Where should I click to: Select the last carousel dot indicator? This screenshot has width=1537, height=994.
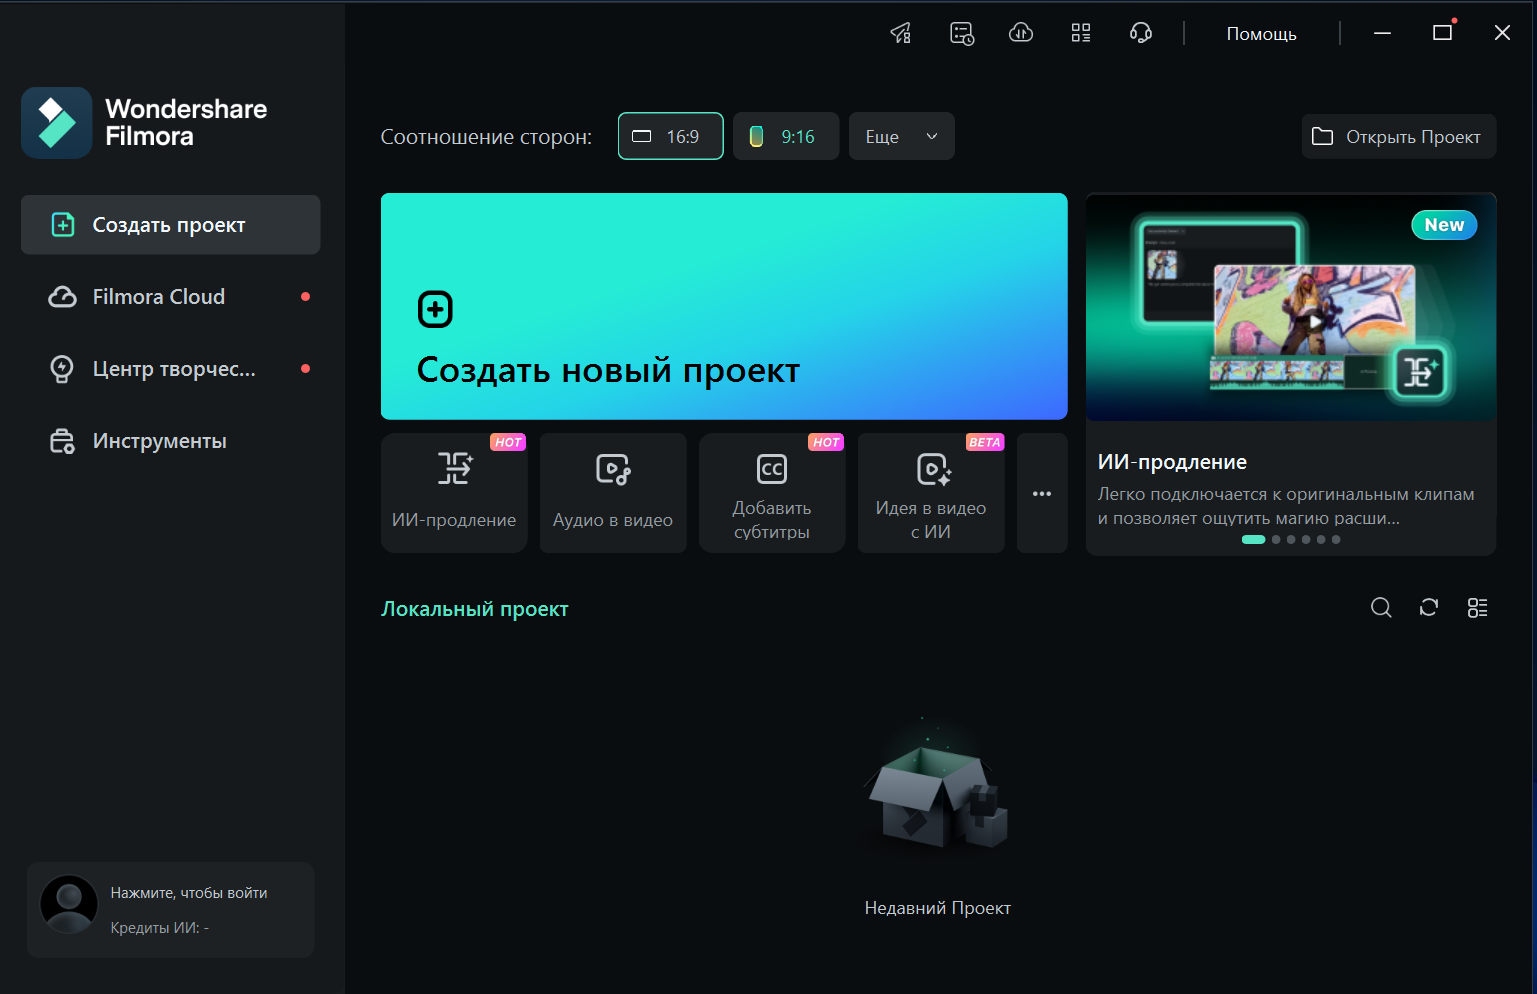(x=1336, y=539)
